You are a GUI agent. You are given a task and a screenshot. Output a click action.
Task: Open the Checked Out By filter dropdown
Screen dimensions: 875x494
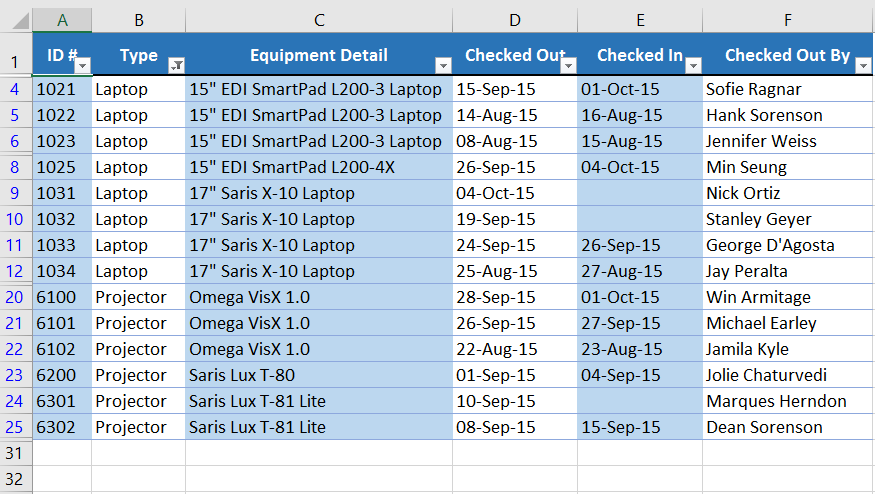(x=864, y=65)
